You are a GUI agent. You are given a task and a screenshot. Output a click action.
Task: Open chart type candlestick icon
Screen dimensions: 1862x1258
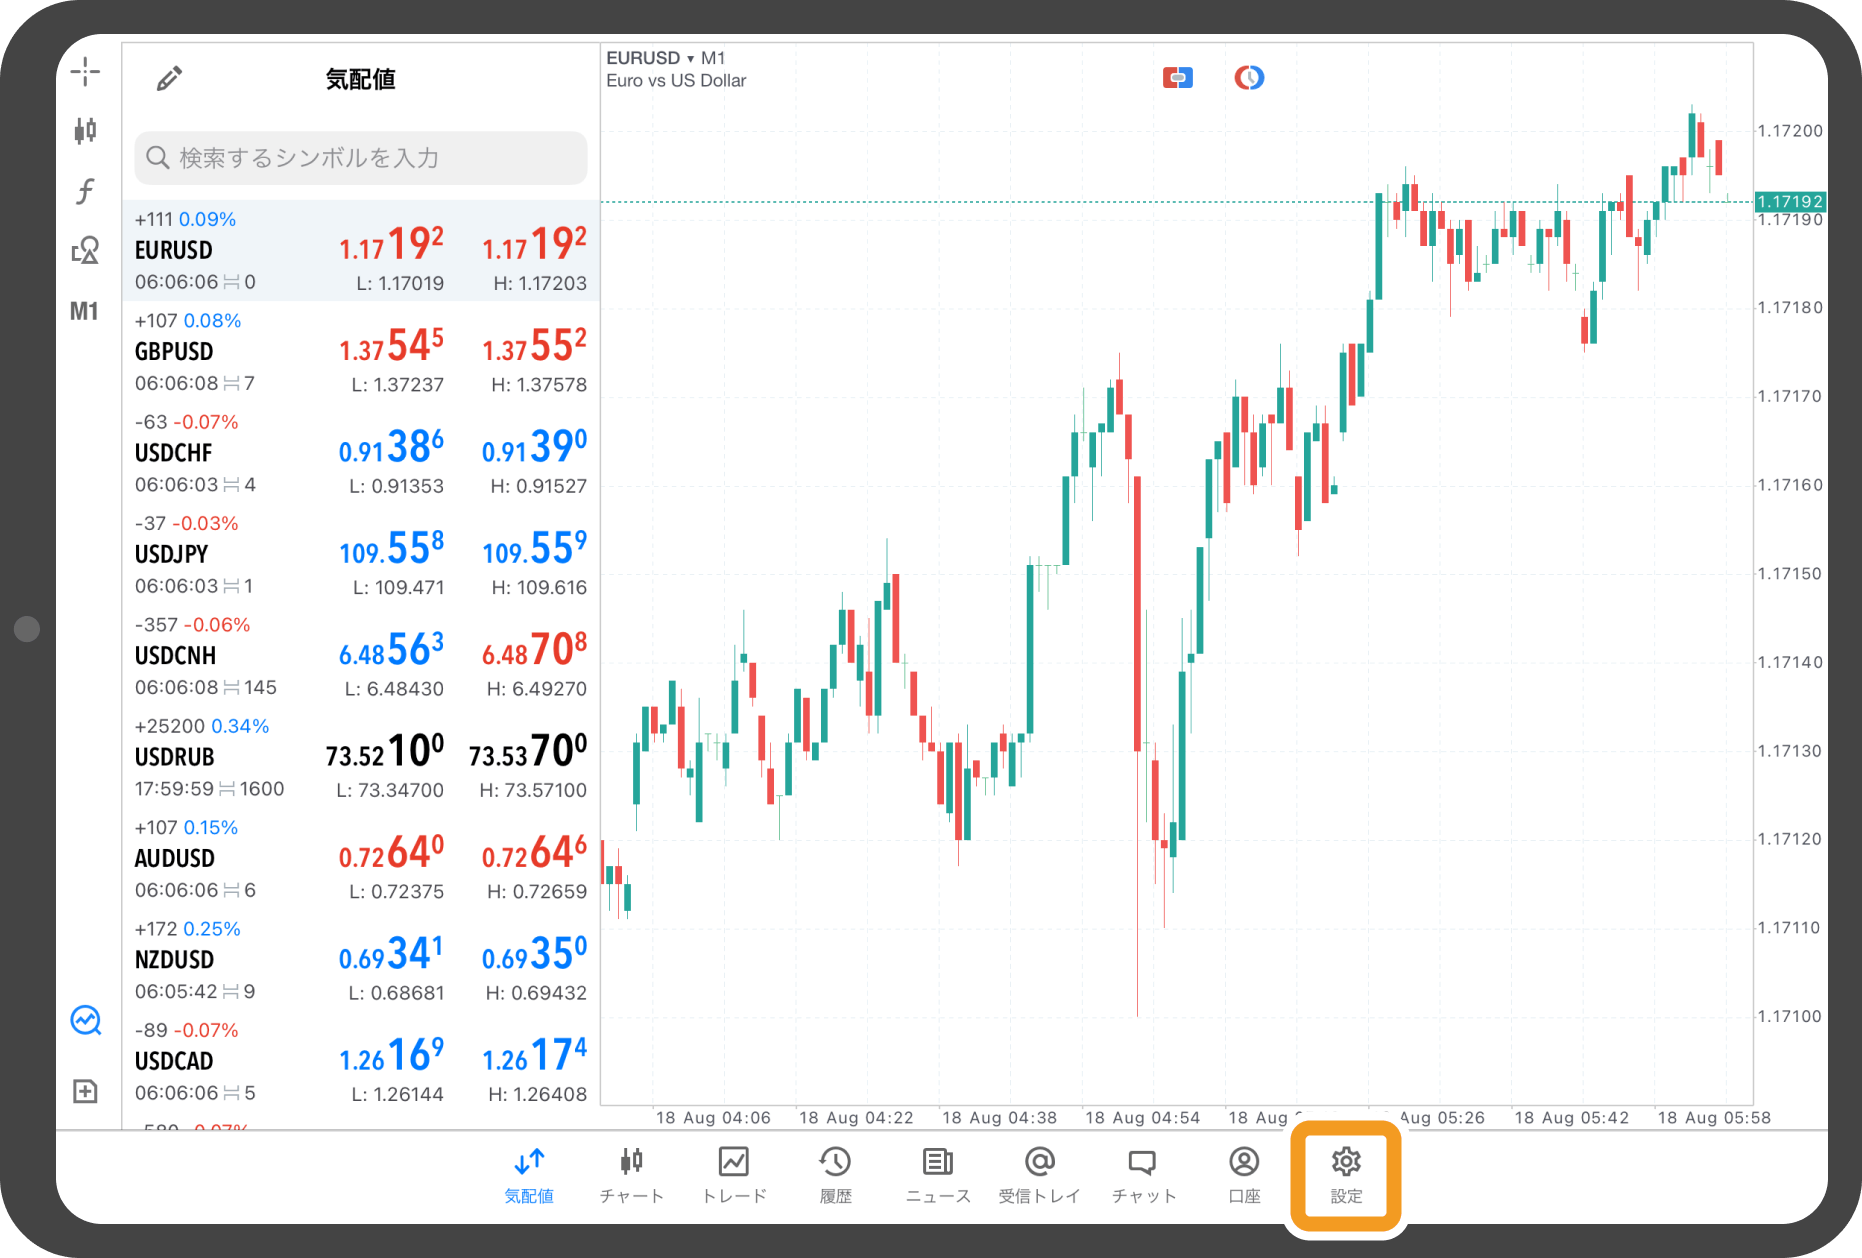[86, 130]
